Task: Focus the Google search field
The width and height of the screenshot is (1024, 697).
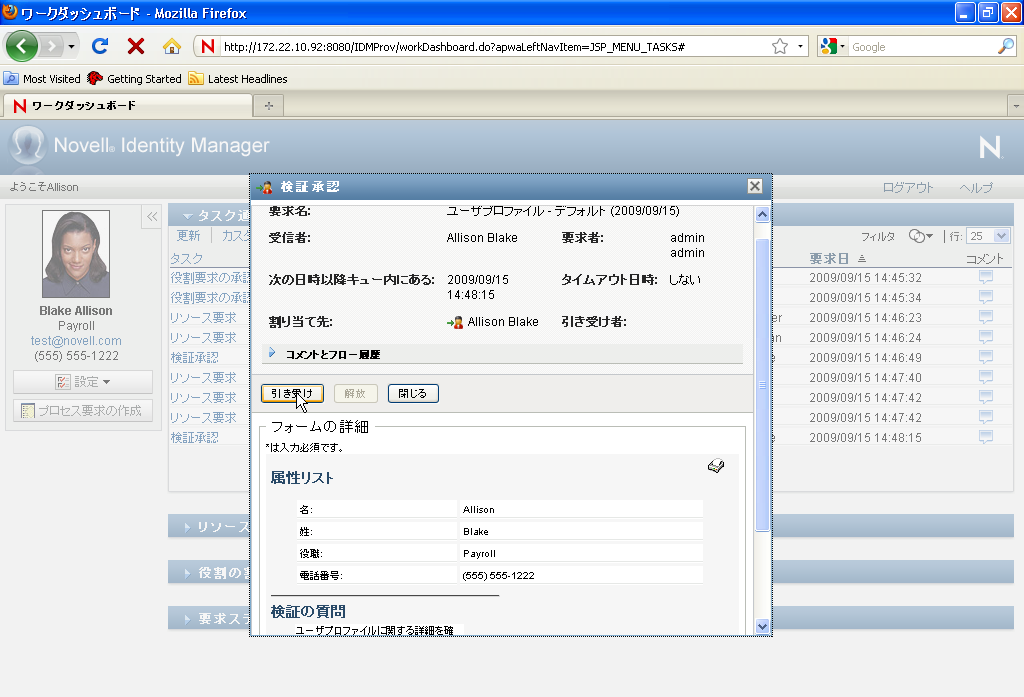Action: (x=922, y=46)
